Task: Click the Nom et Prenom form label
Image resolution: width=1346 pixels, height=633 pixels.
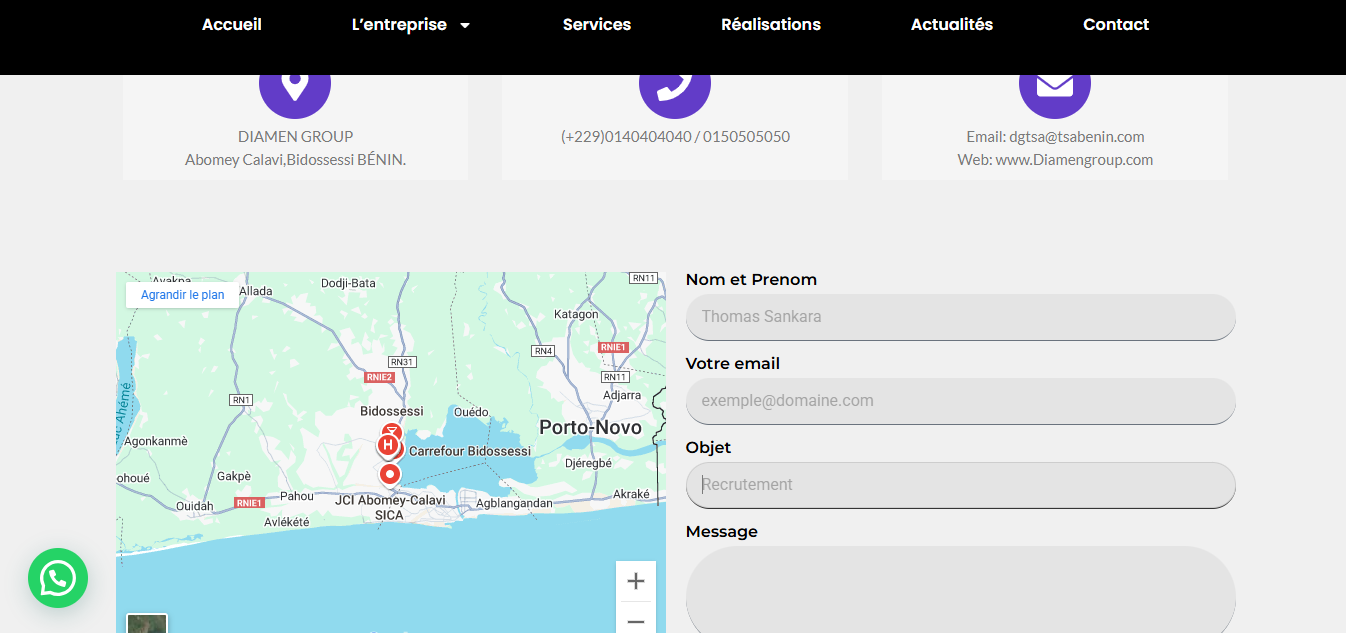Action: 751,280
